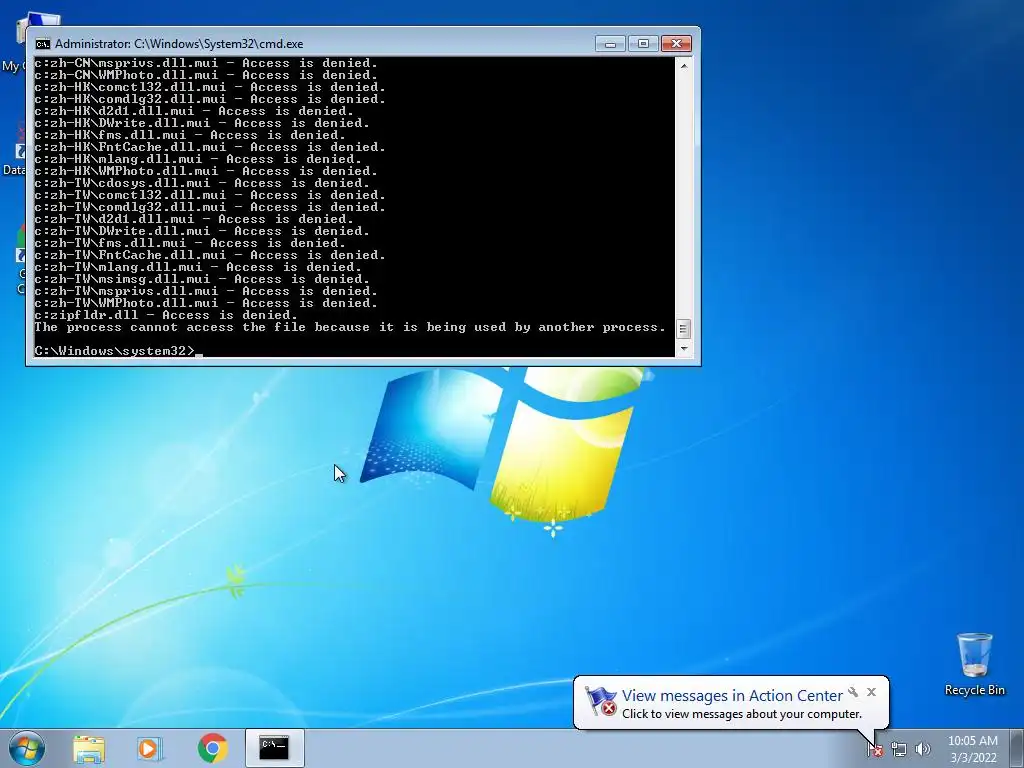
Task: Select the cmd.exe taskbar button
Action: coord(274,748)
